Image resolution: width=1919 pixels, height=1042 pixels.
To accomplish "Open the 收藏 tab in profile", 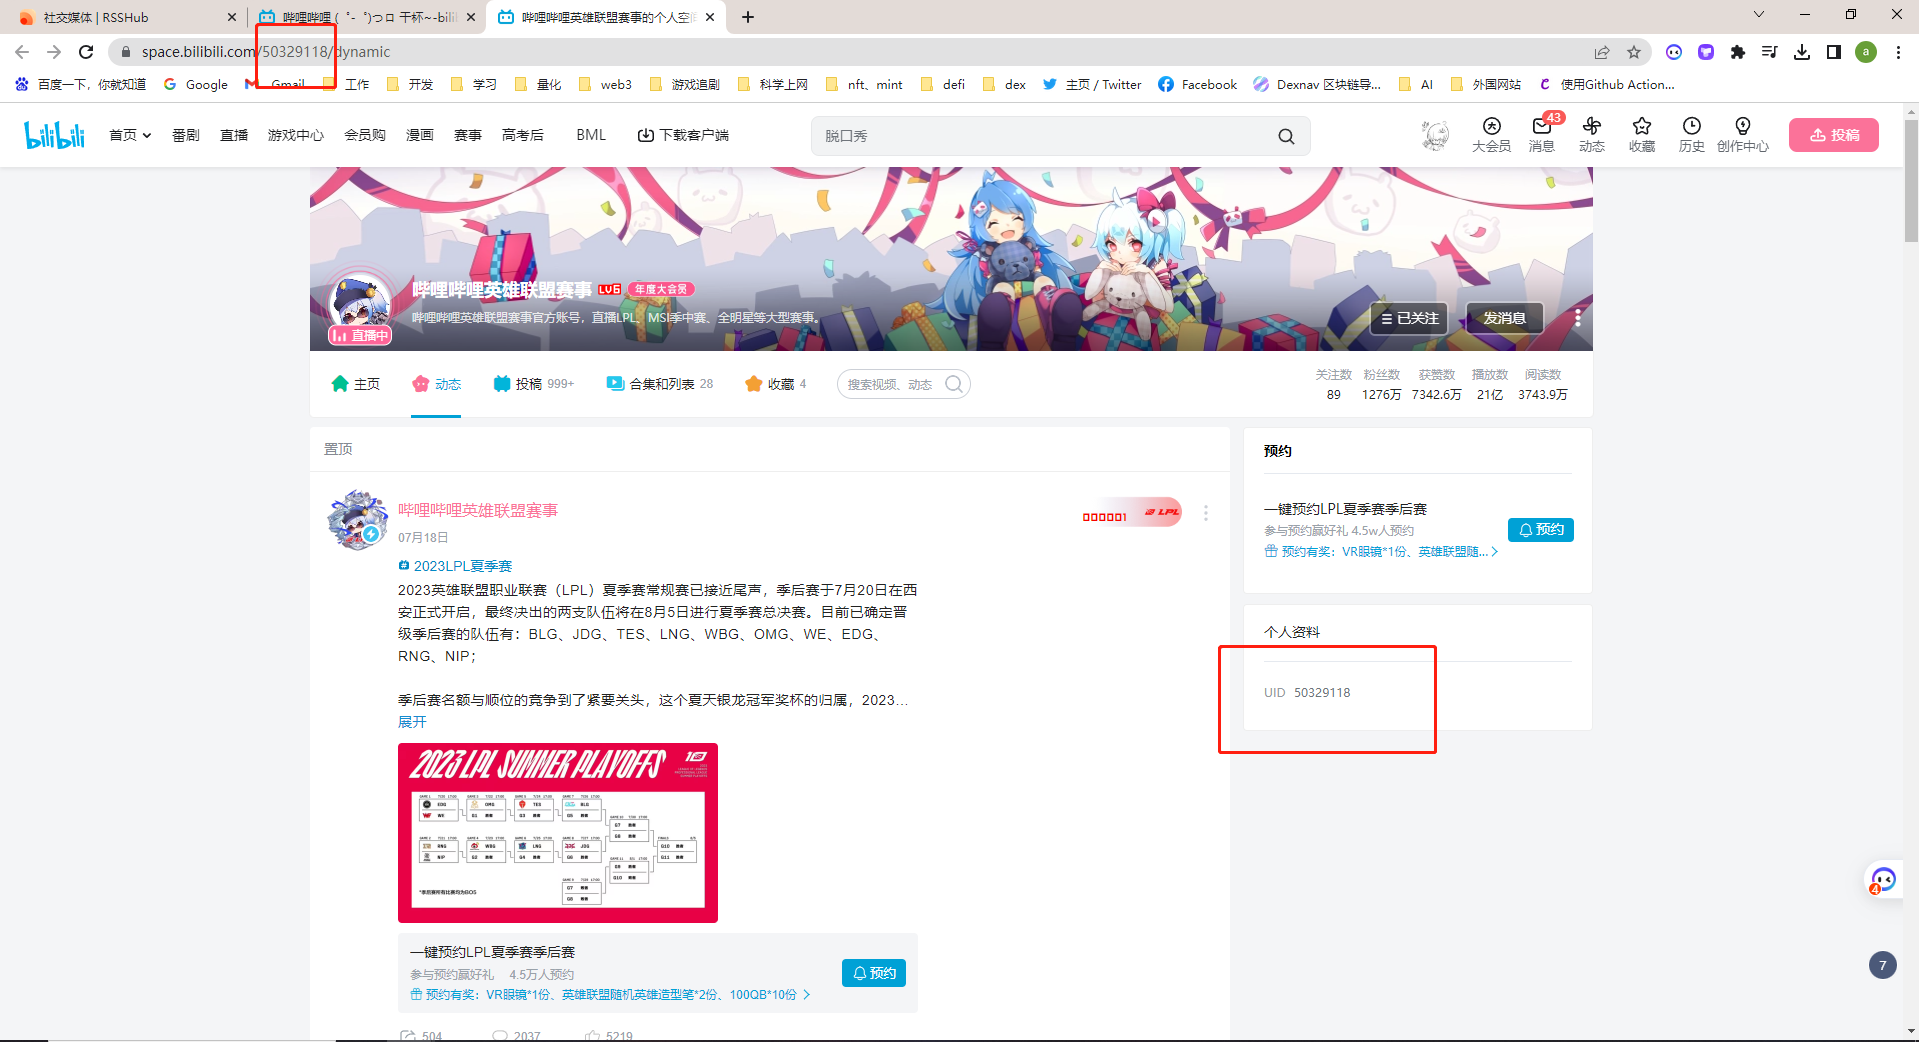I will 776,384.
